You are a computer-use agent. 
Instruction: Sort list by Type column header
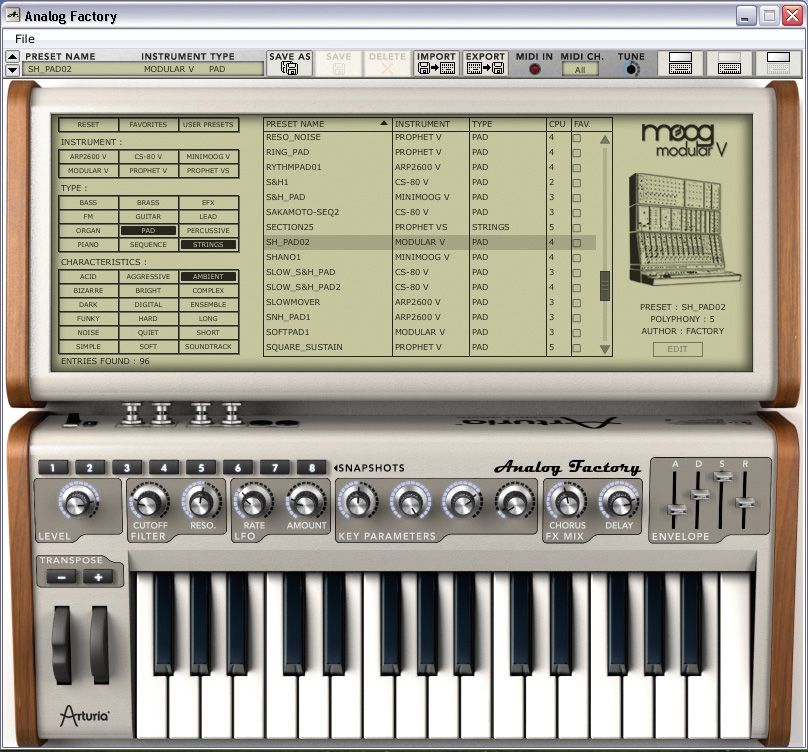(x=508, y=124)
